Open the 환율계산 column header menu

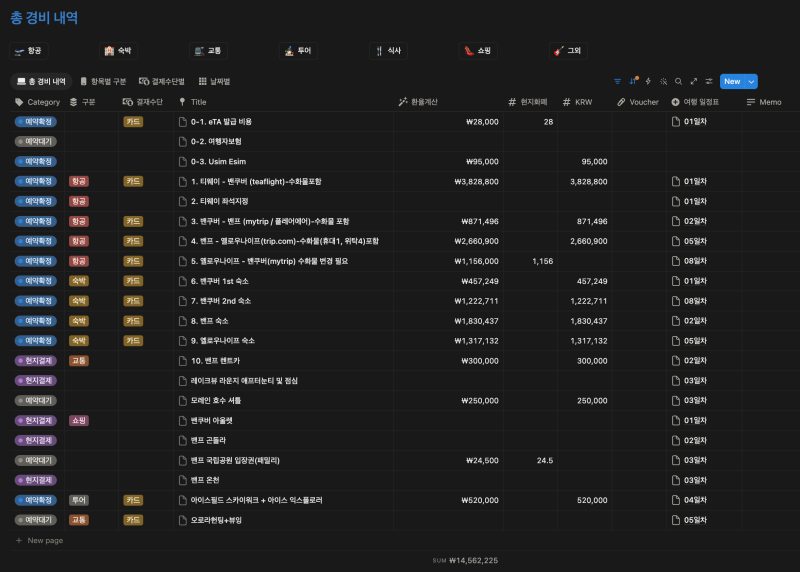[418, 102]
